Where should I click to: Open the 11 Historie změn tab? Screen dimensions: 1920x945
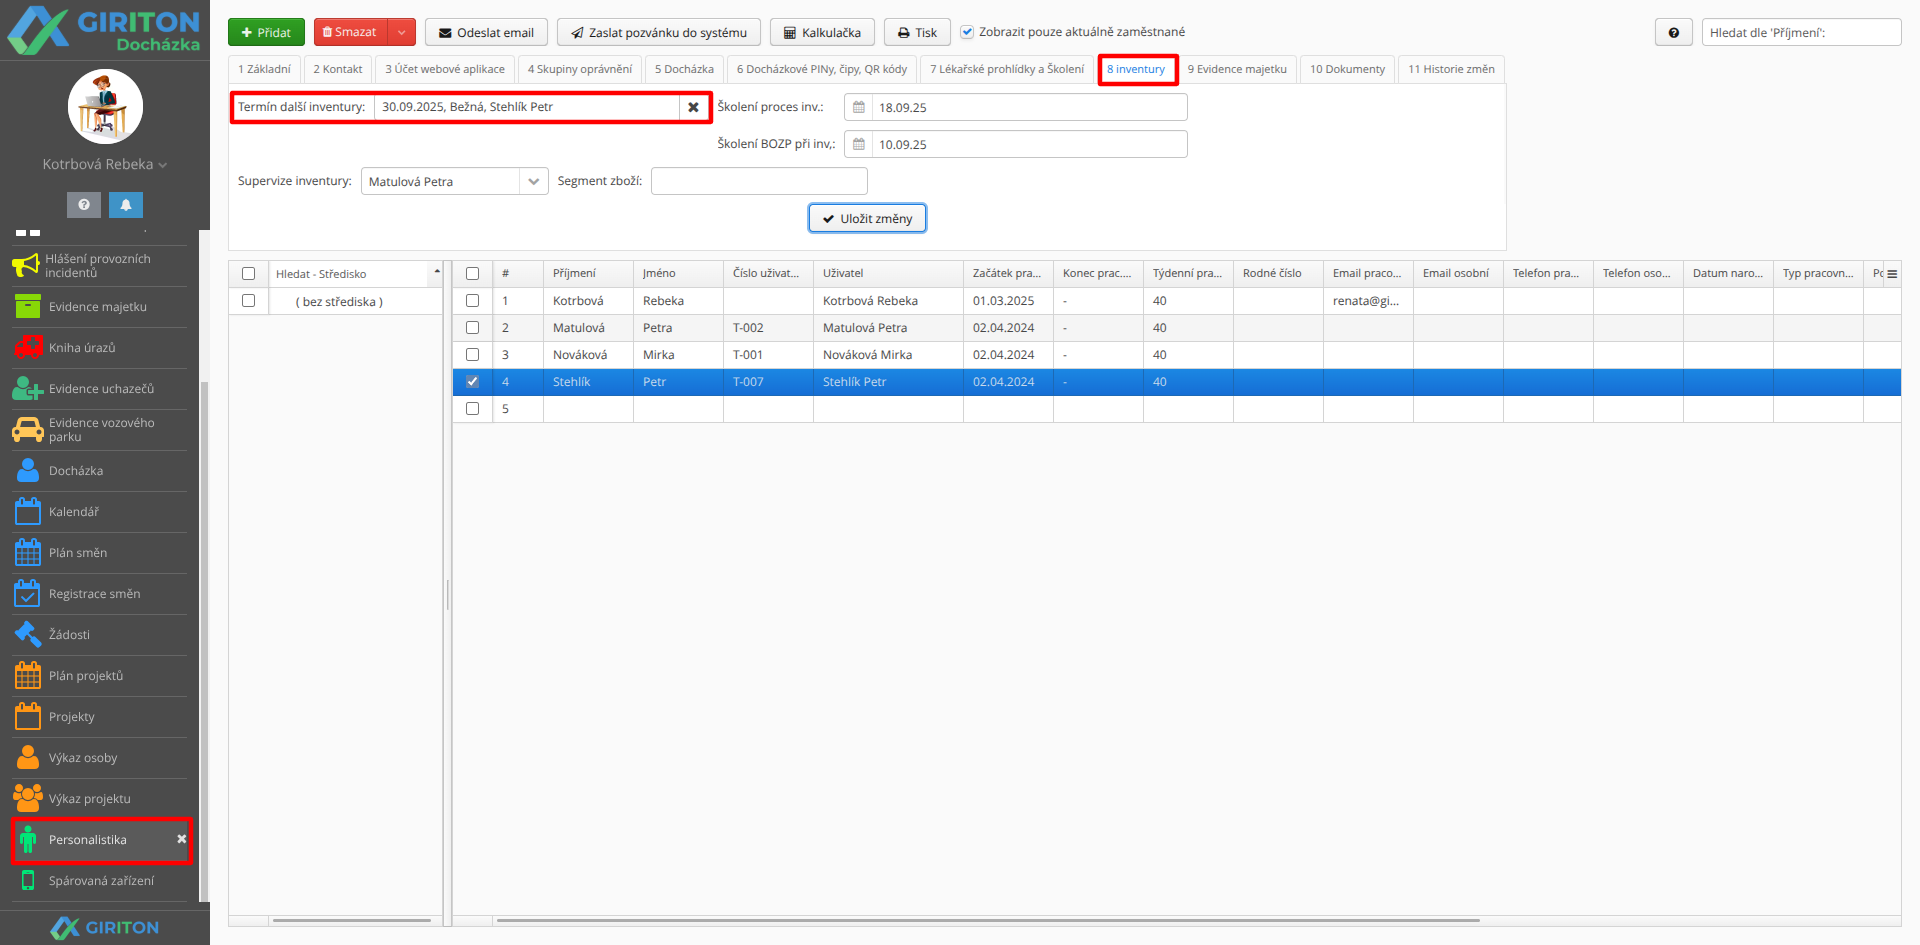tap(1451, 69)
